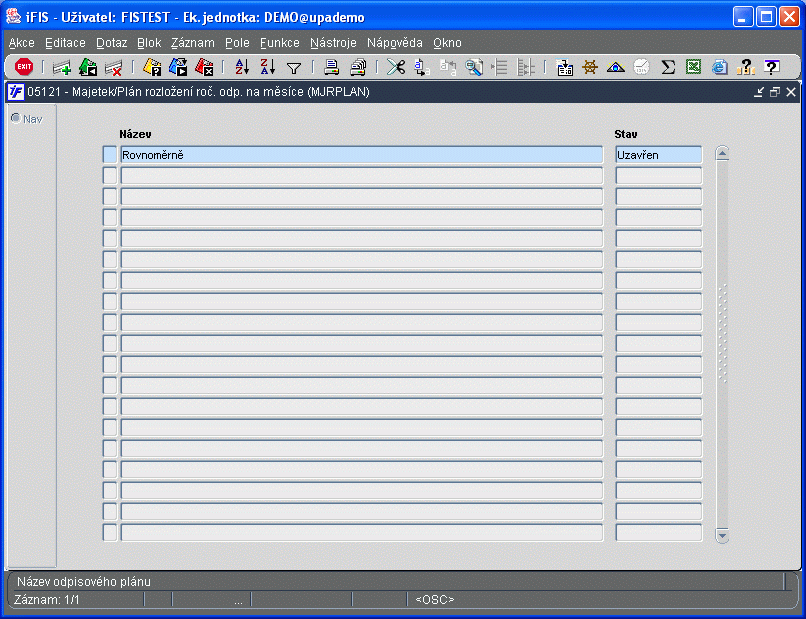
Task: Maximize the iFIS main window
Action: [x=766, y=17]
